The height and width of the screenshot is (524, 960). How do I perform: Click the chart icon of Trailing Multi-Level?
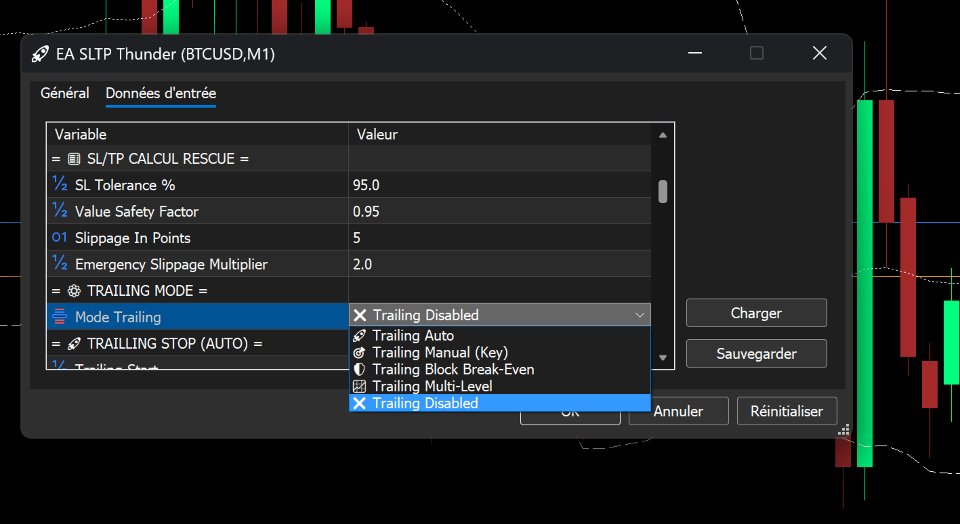tap(359, 386)
